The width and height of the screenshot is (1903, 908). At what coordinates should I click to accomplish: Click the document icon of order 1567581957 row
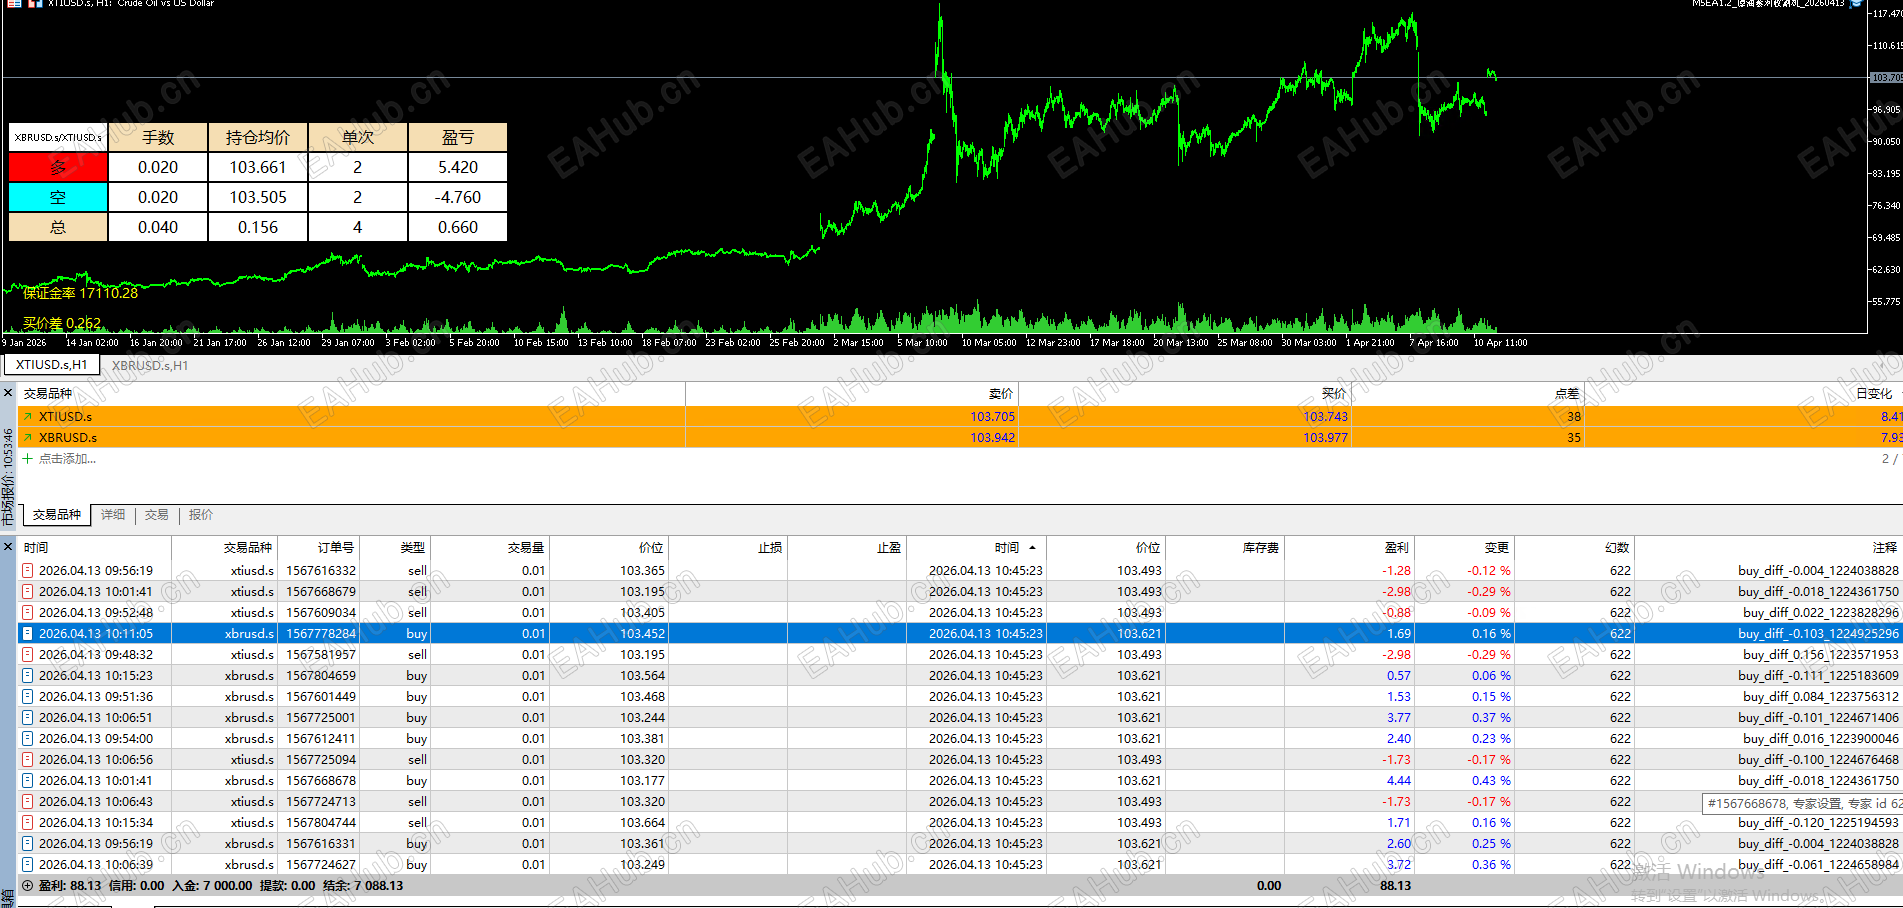[28, 654]
